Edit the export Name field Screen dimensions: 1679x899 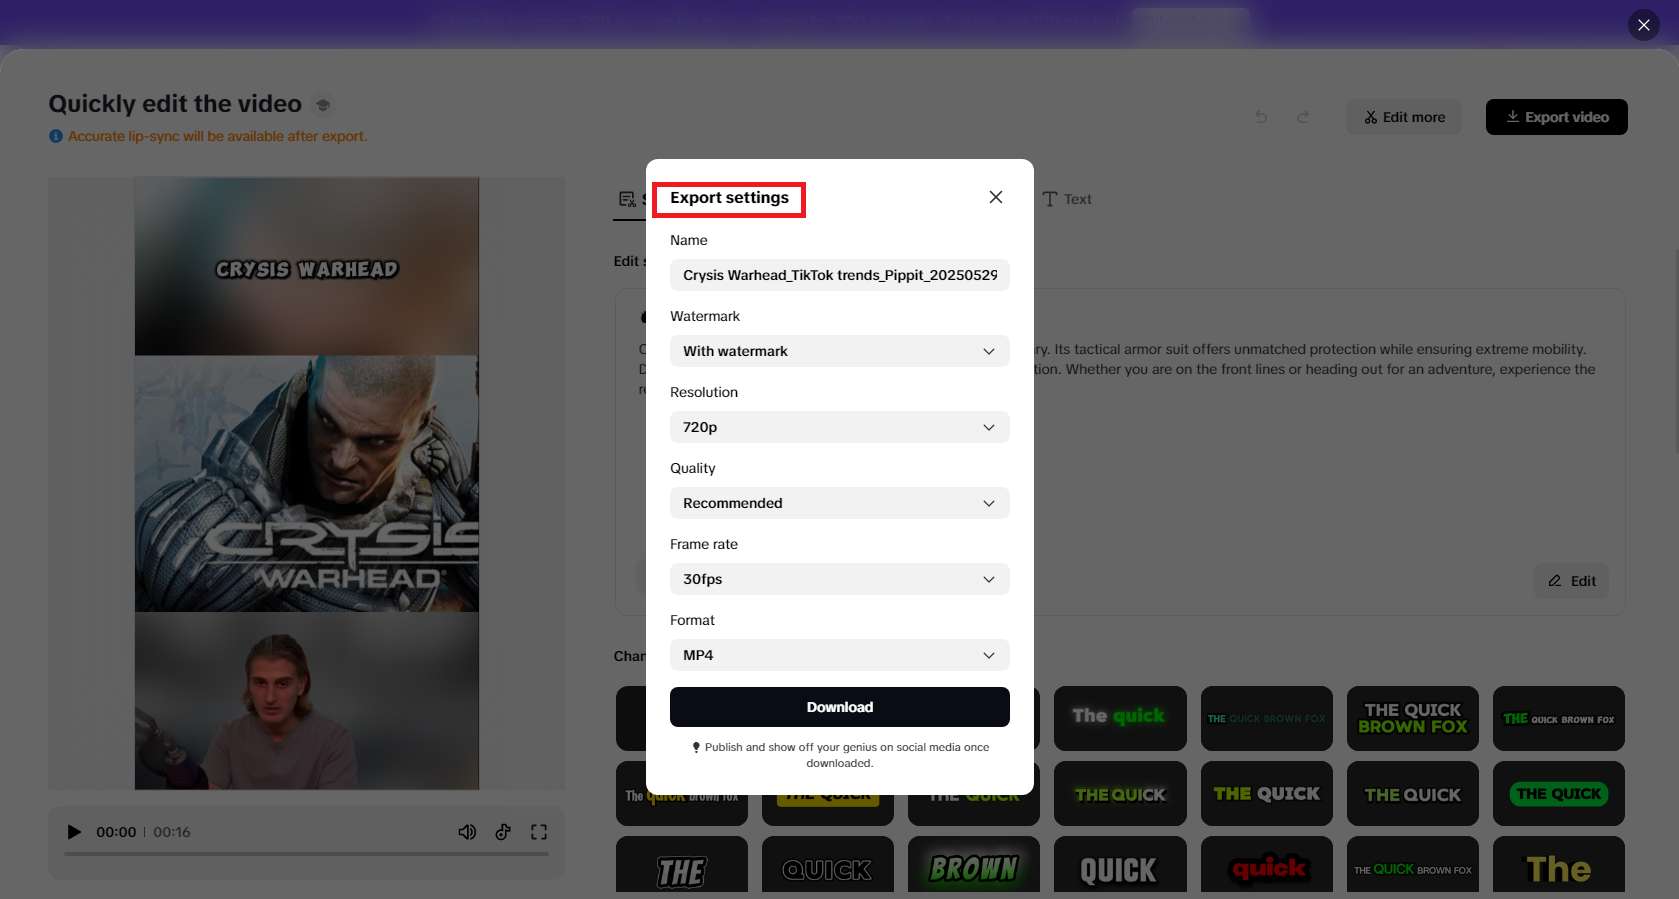tap(839, 275)
